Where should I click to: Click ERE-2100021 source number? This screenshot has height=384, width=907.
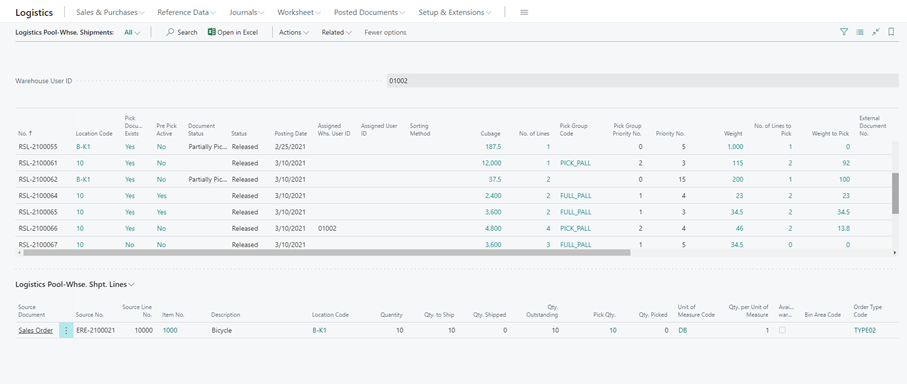95,330
